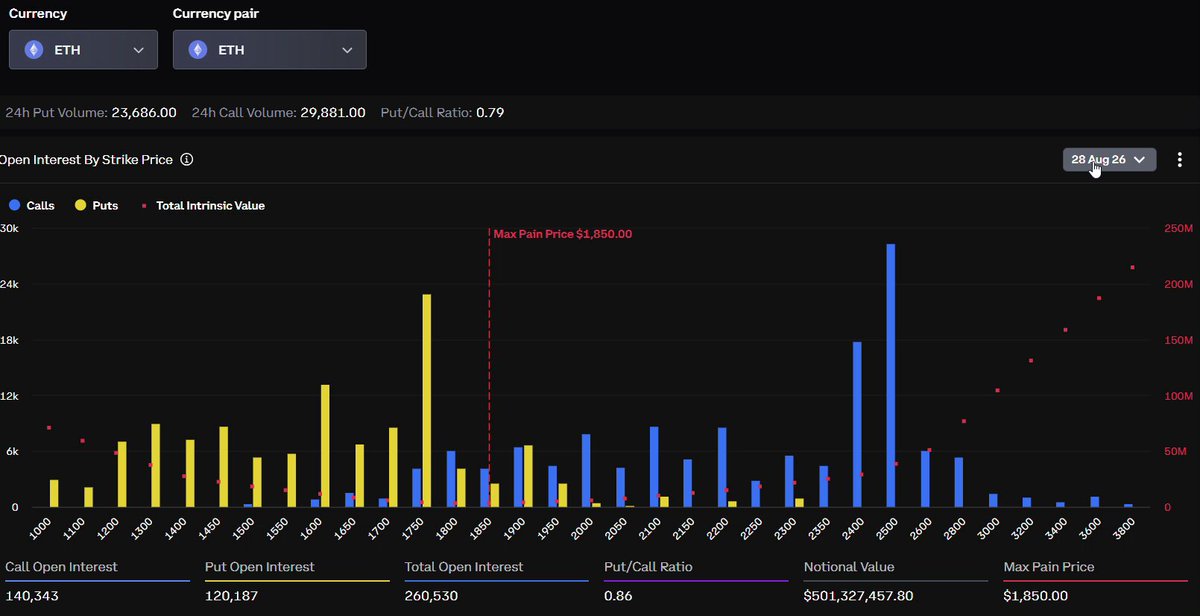
Task: Select the Put/Call Ratio summary card
Action: [696, 581]
